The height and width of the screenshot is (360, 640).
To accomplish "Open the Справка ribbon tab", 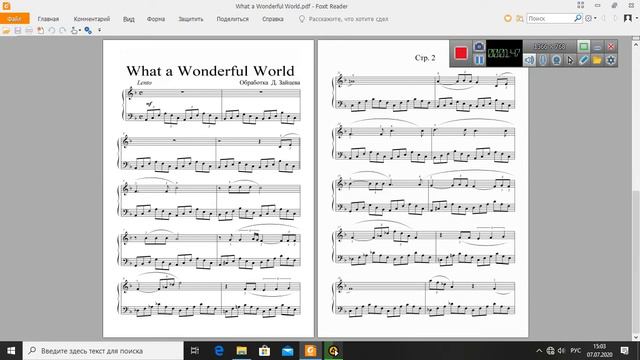I will (x=273, y=19).
